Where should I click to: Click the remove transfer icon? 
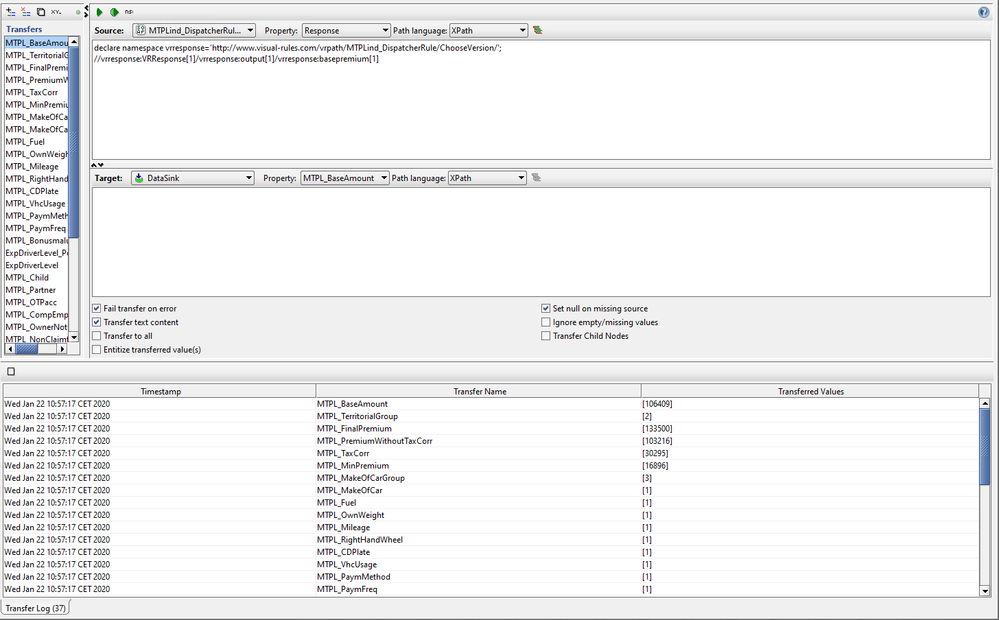(x=25, y=12)
